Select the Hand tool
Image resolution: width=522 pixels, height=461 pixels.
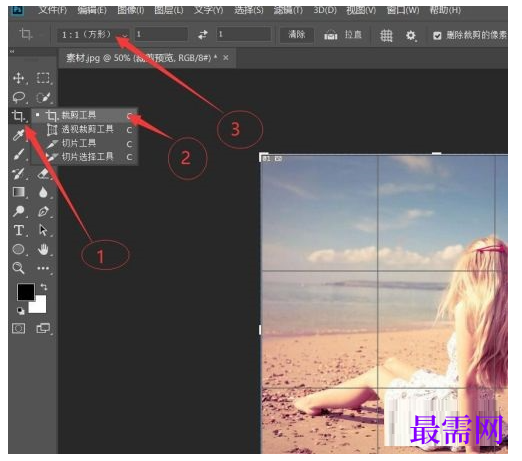43,249
